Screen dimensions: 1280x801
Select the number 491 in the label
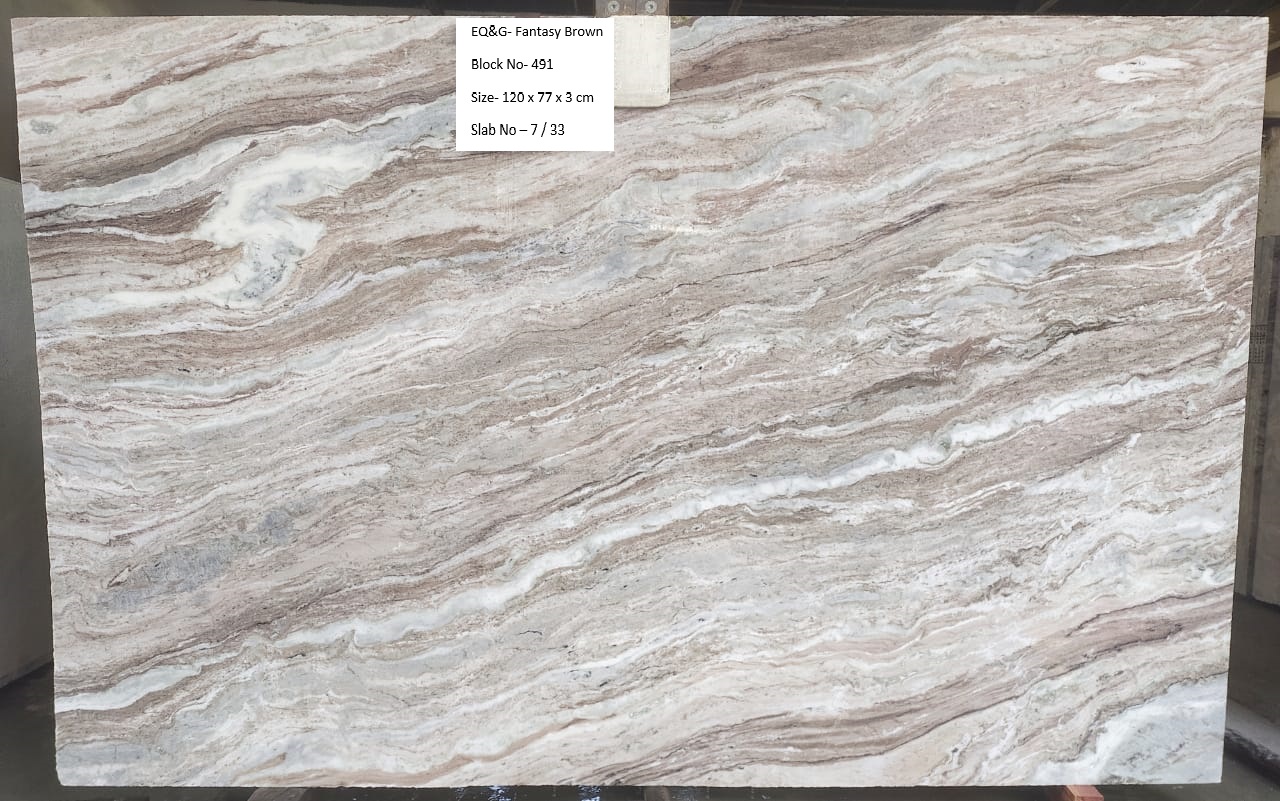click(x=541, y=64)
